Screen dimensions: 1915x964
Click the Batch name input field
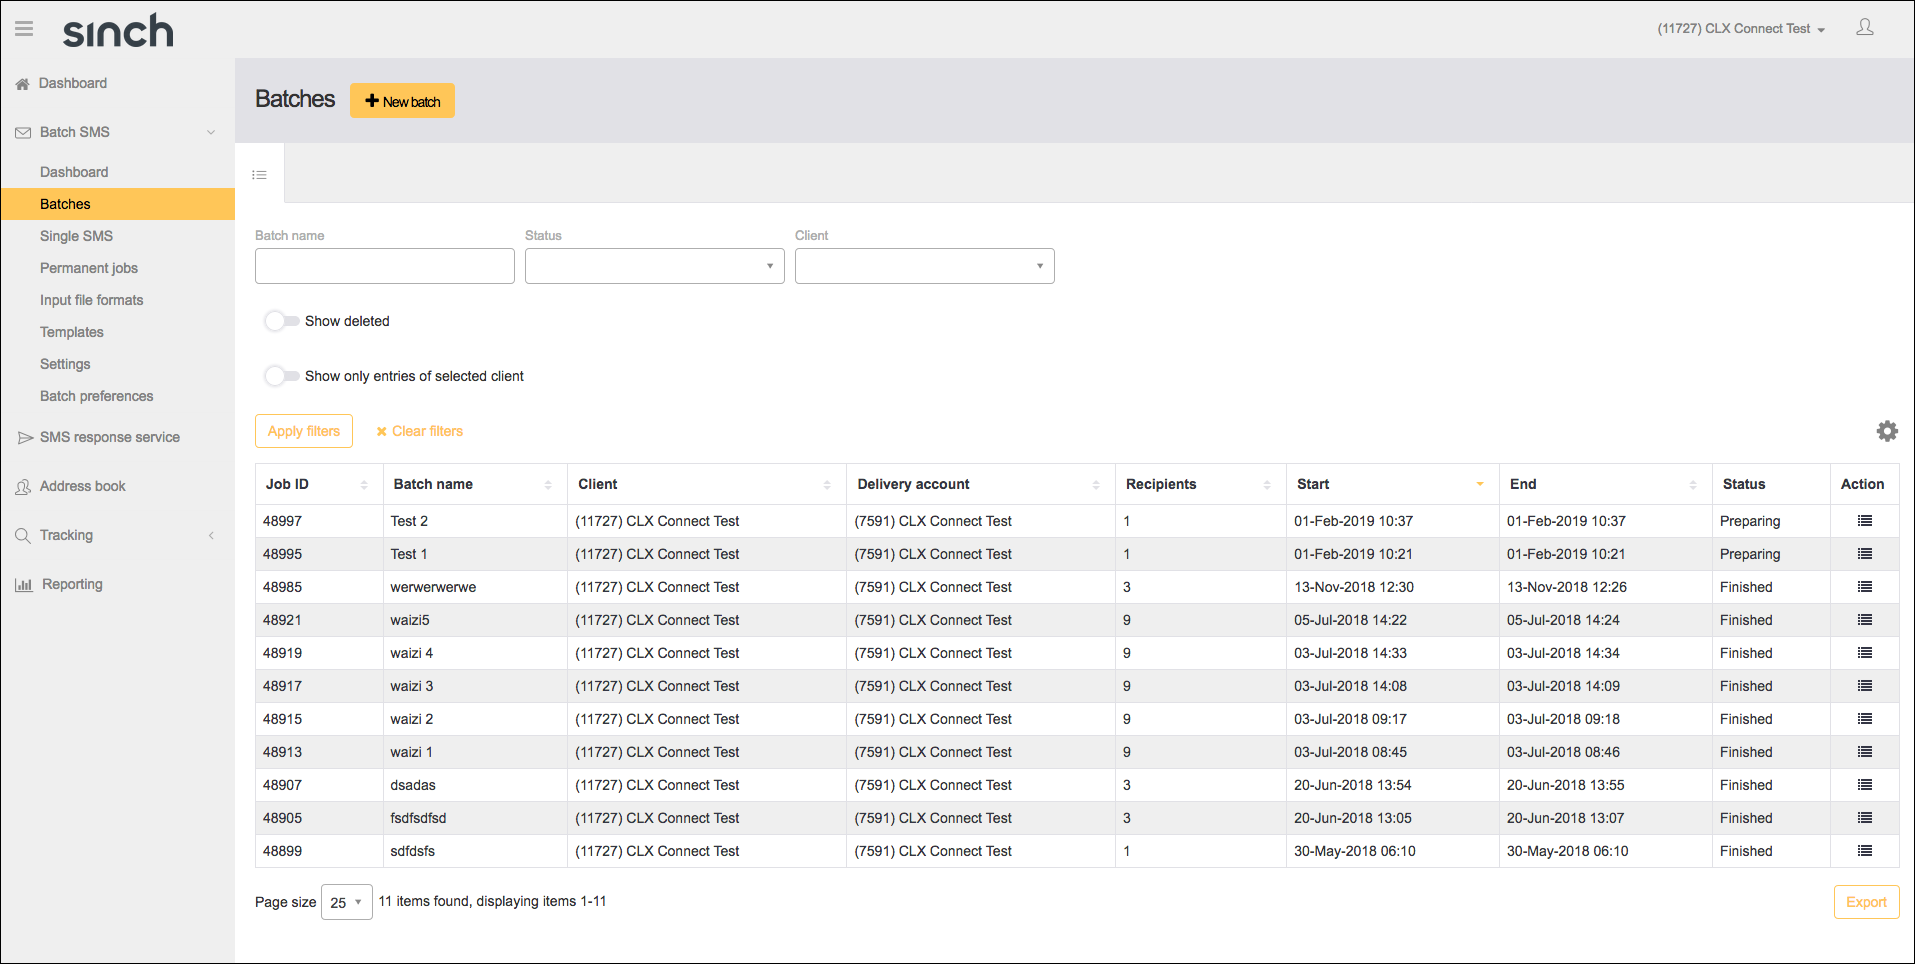[x=384, y=265]
